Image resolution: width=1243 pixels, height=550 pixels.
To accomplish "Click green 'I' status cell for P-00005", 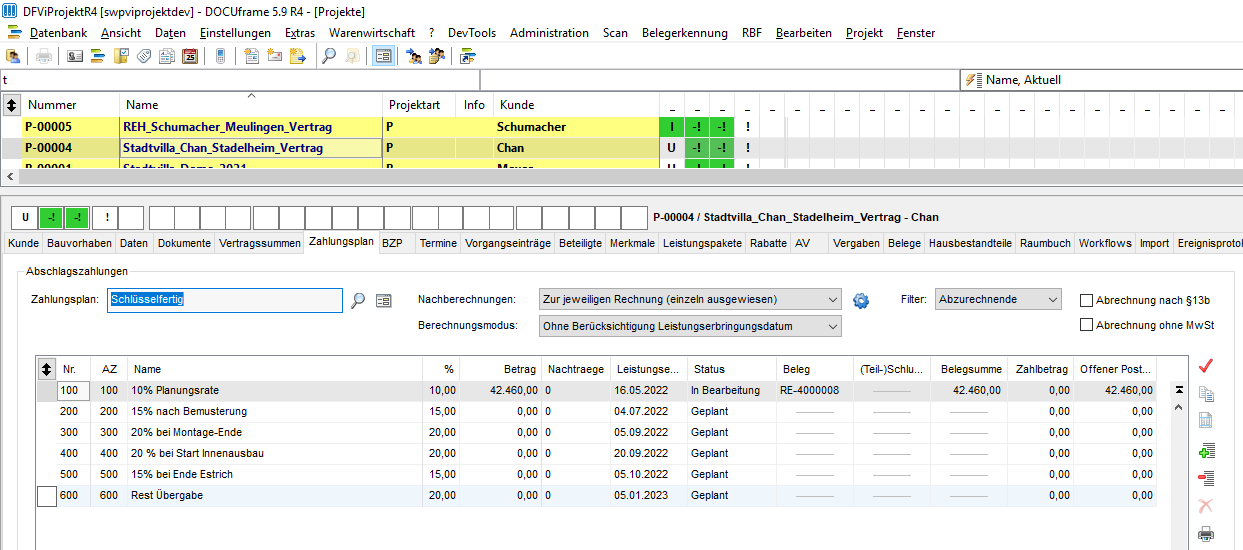I will tap(671, 127).
